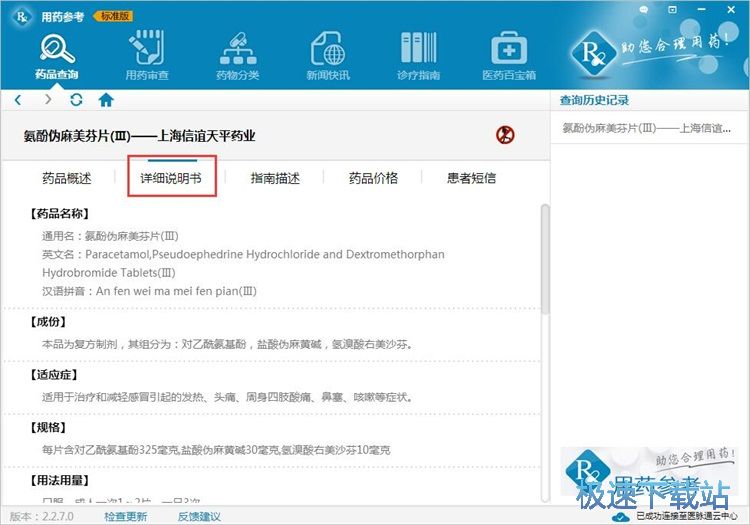The image size is (750, 525).
Task: Click the red prohibited-use warning icon
Action: tap(505, 135)
